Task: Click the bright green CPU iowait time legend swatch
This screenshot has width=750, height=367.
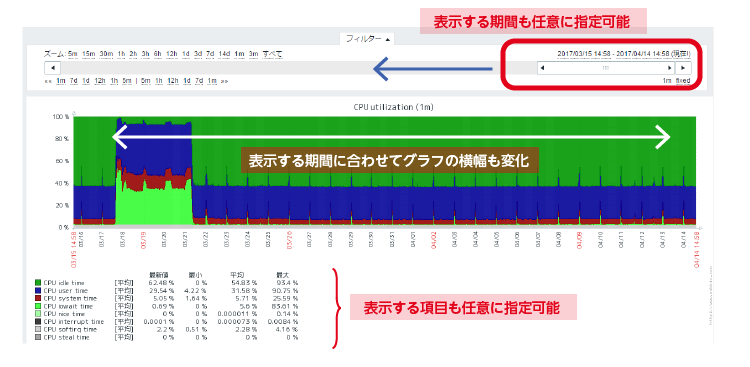Action: pos(37,306)
